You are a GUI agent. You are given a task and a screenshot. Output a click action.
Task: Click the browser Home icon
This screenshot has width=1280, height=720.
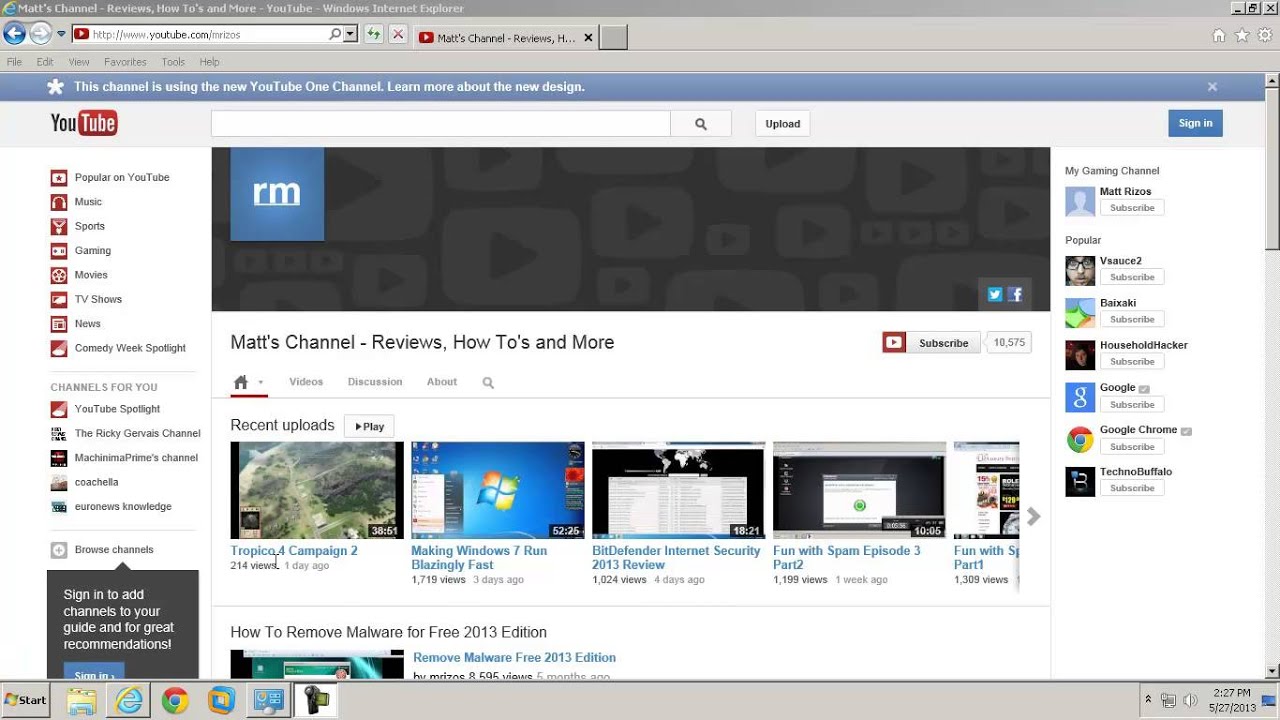coord(1218,35)
